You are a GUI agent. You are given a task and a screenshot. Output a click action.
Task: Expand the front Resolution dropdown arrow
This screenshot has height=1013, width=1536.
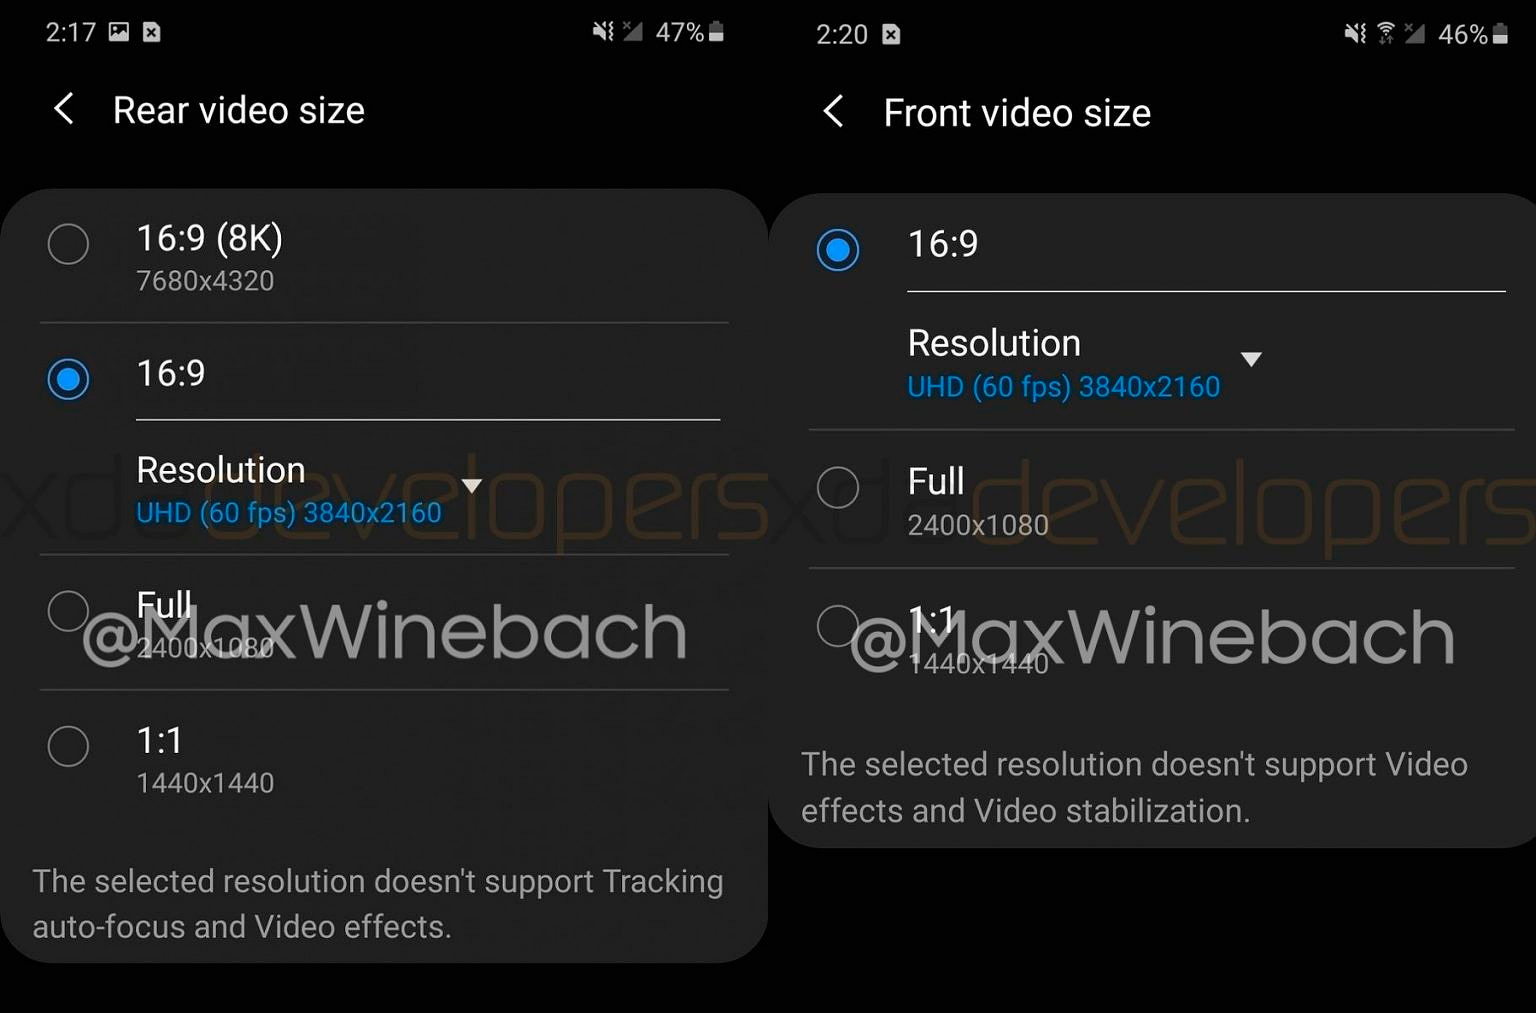click(x=1251, y=359)
